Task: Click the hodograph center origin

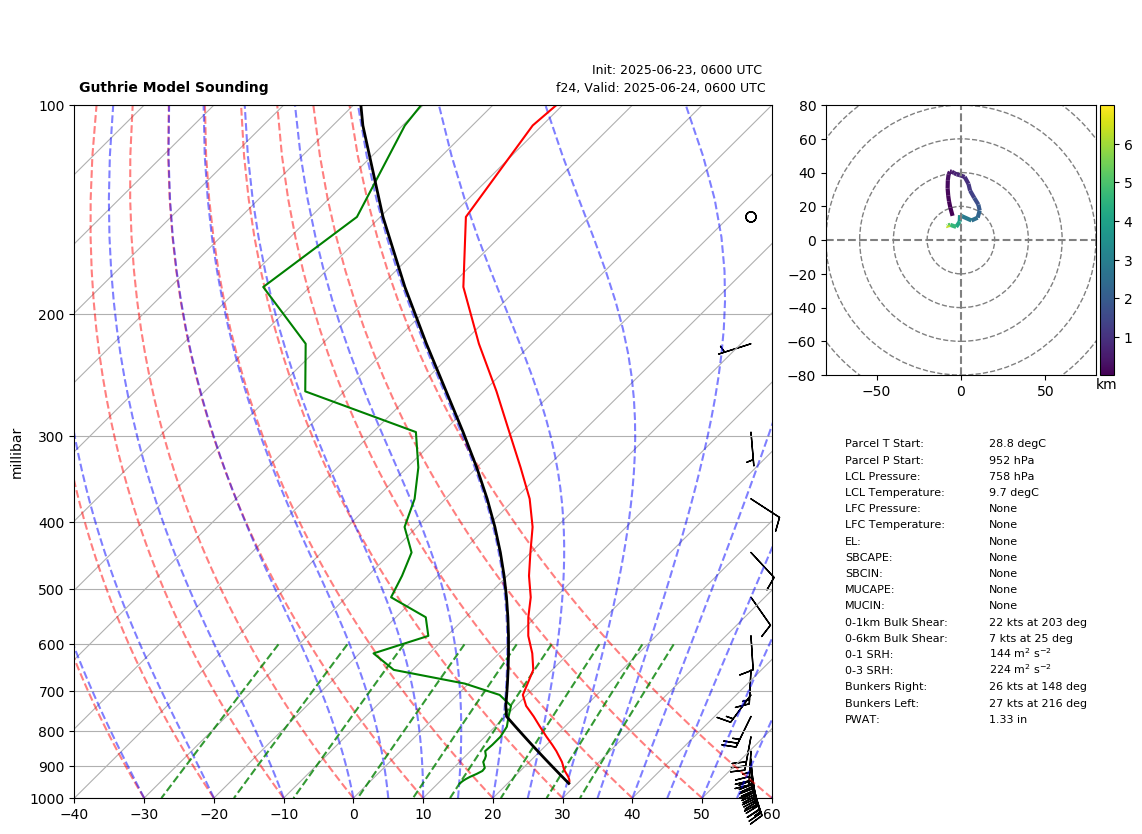Action: [x=961, y=240]
